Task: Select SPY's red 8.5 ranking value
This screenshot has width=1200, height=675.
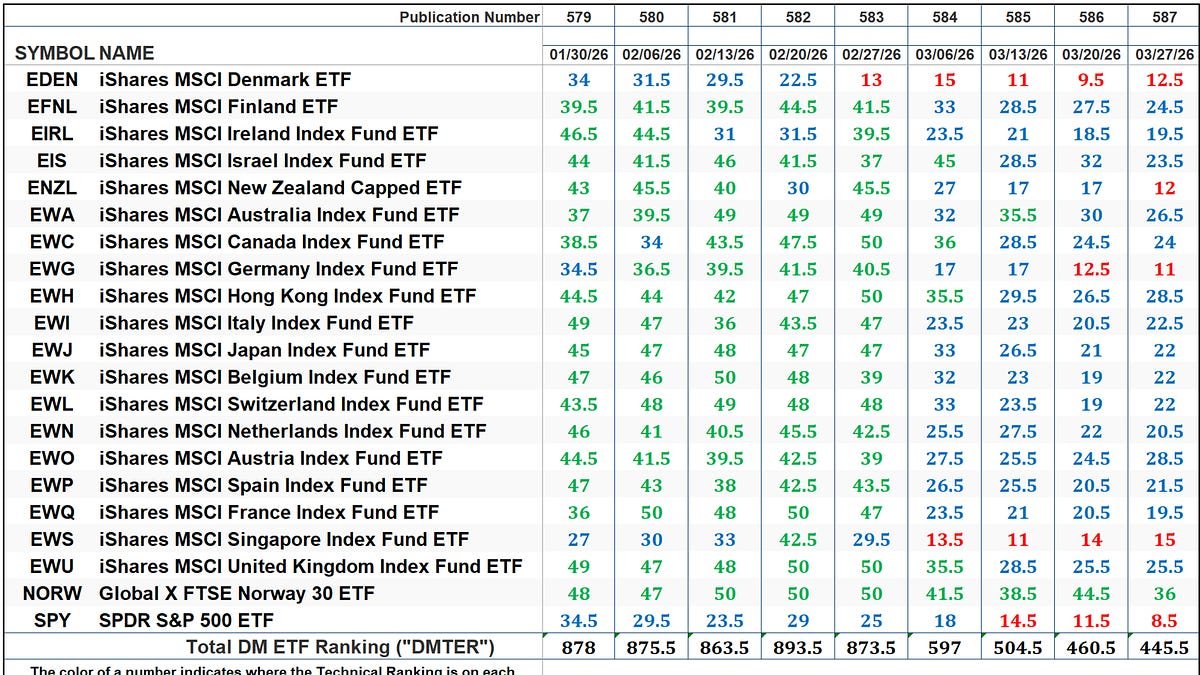Action: tap(1164, 620)
